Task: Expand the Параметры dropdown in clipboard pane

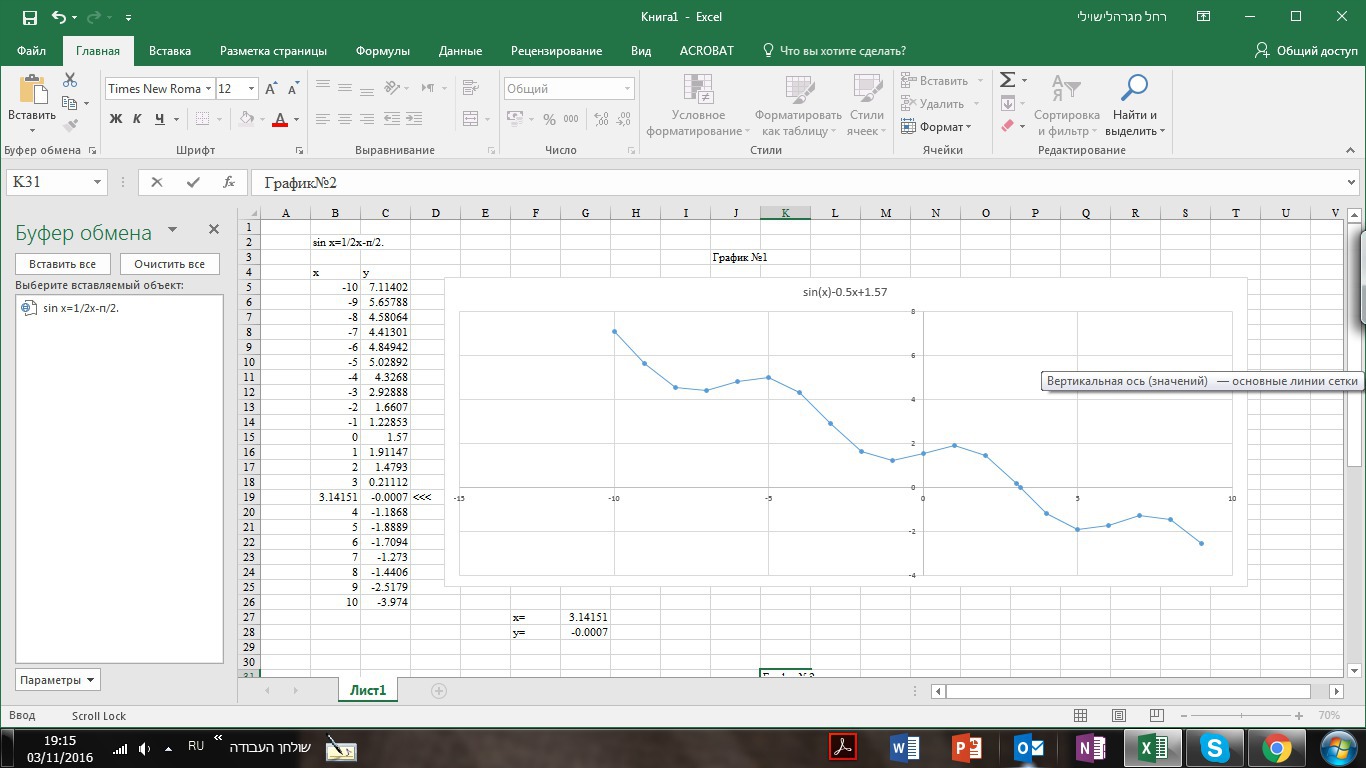Action: click(x=58, y=680)
